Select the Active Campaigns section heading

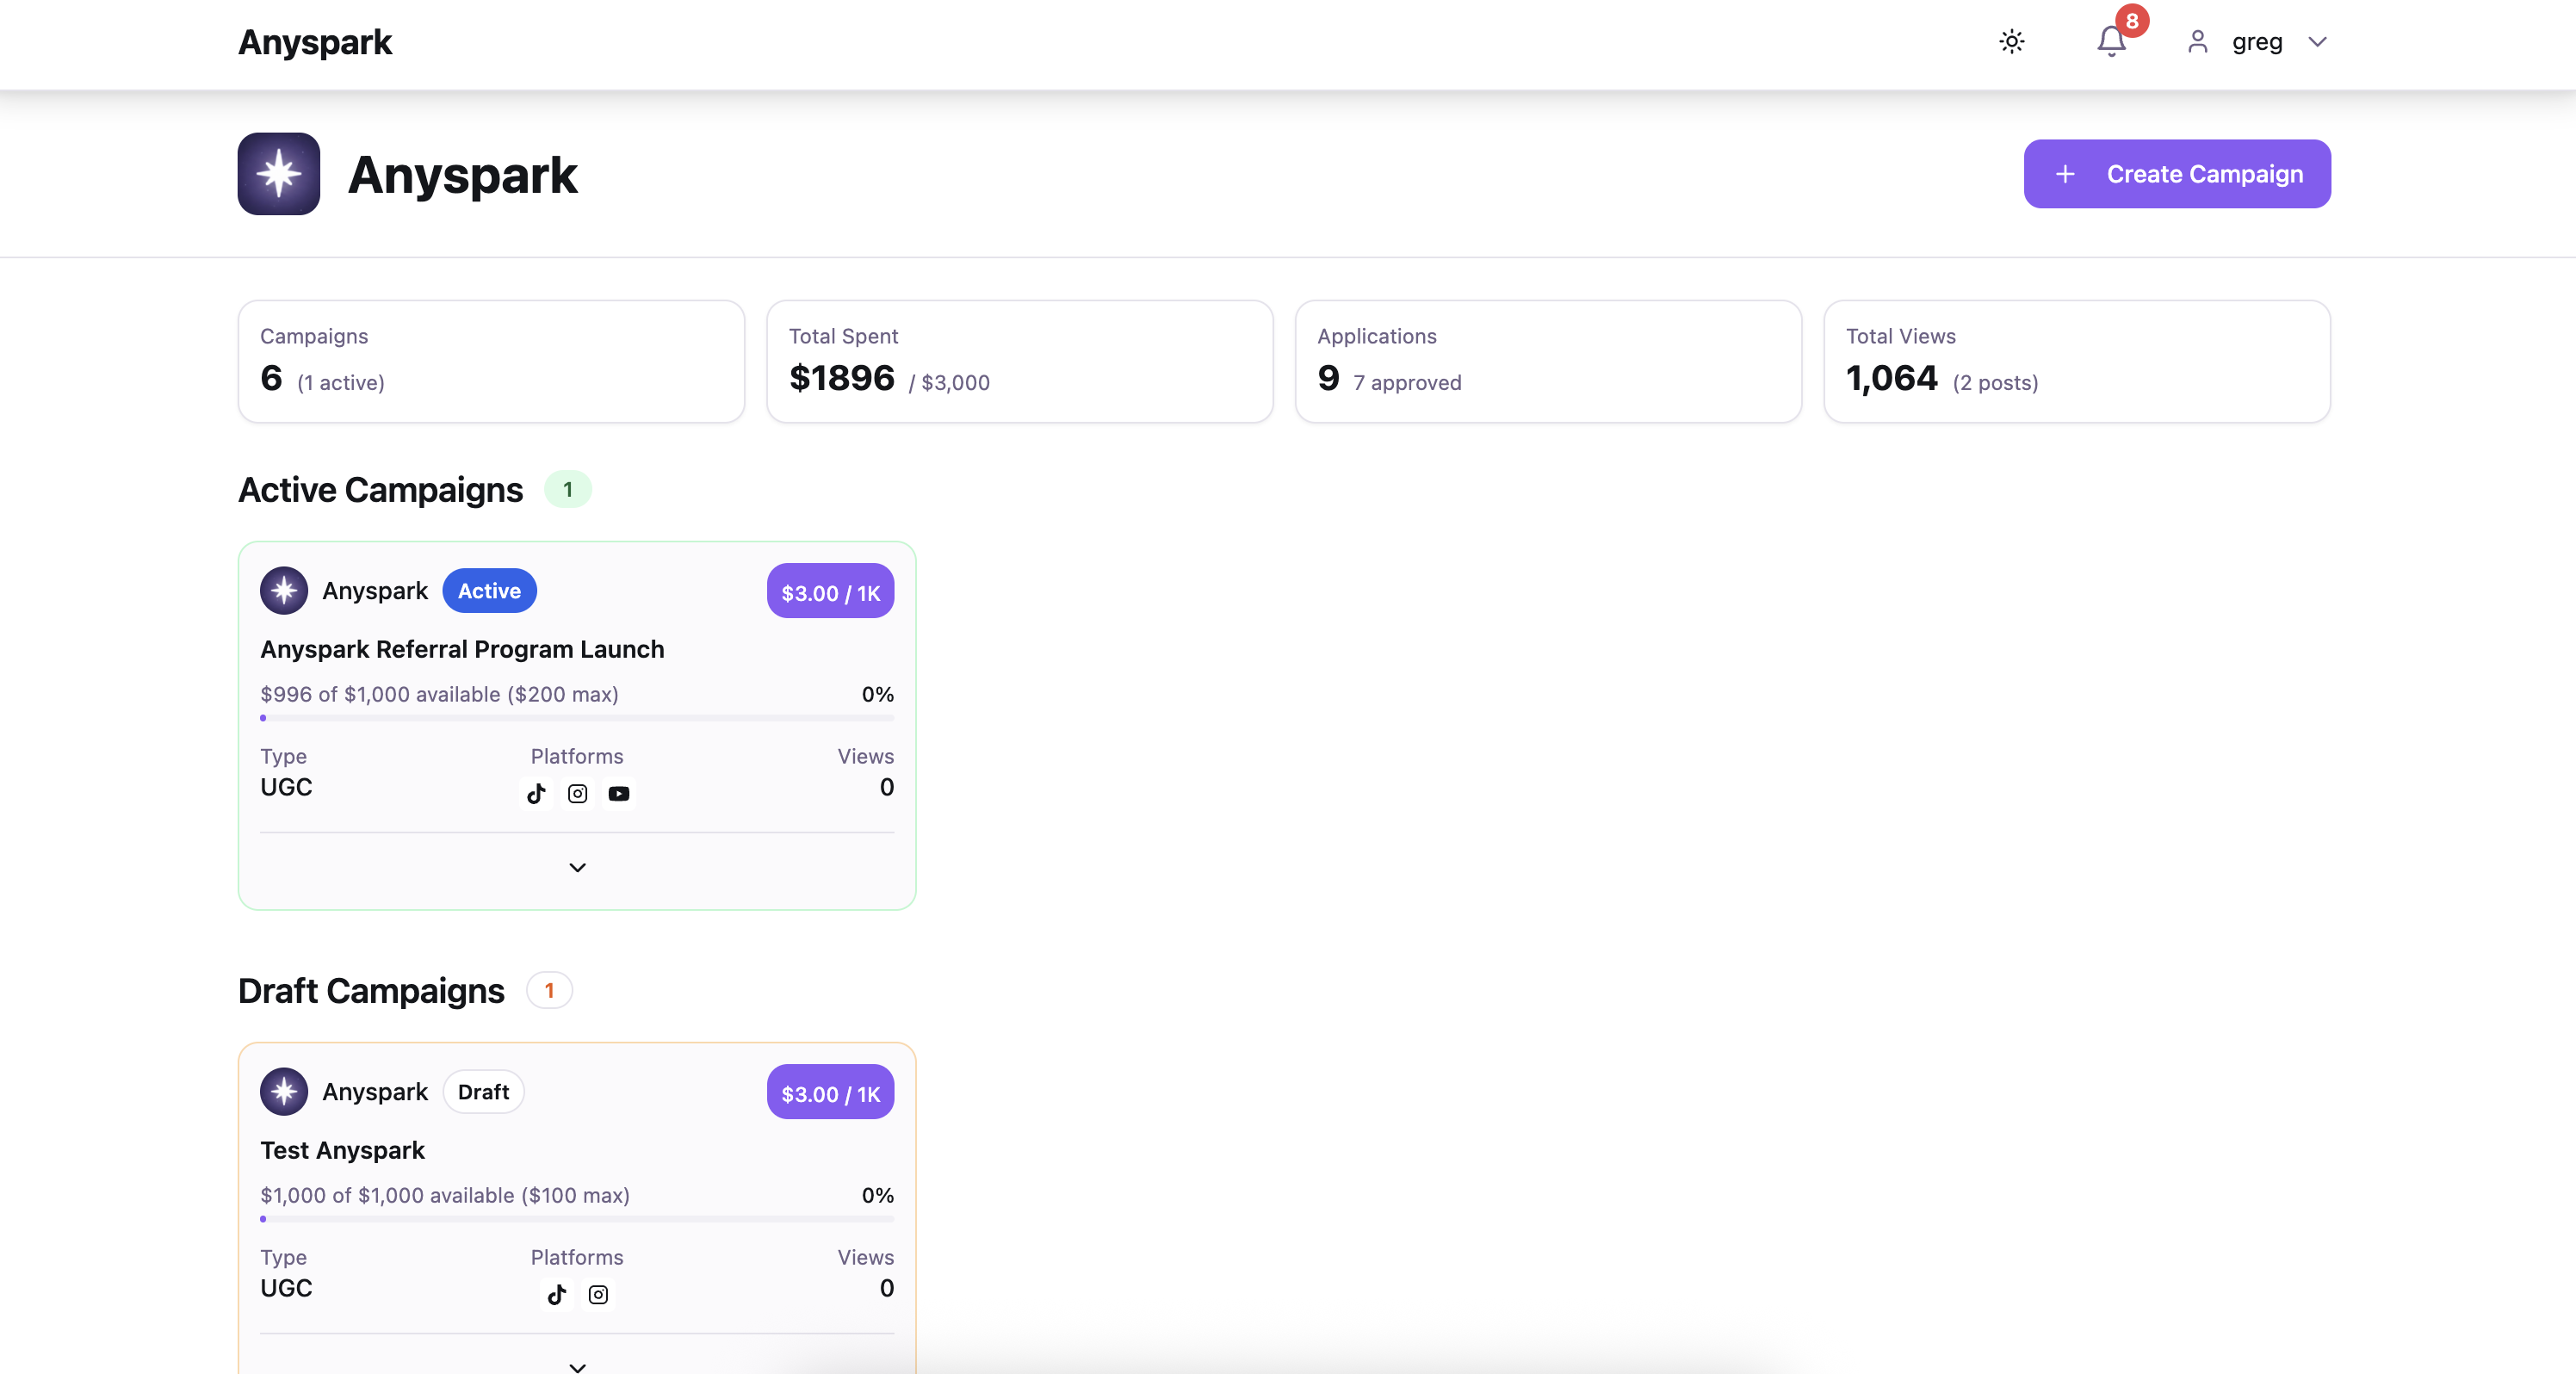pyautogui.click(x=380, y=489)
